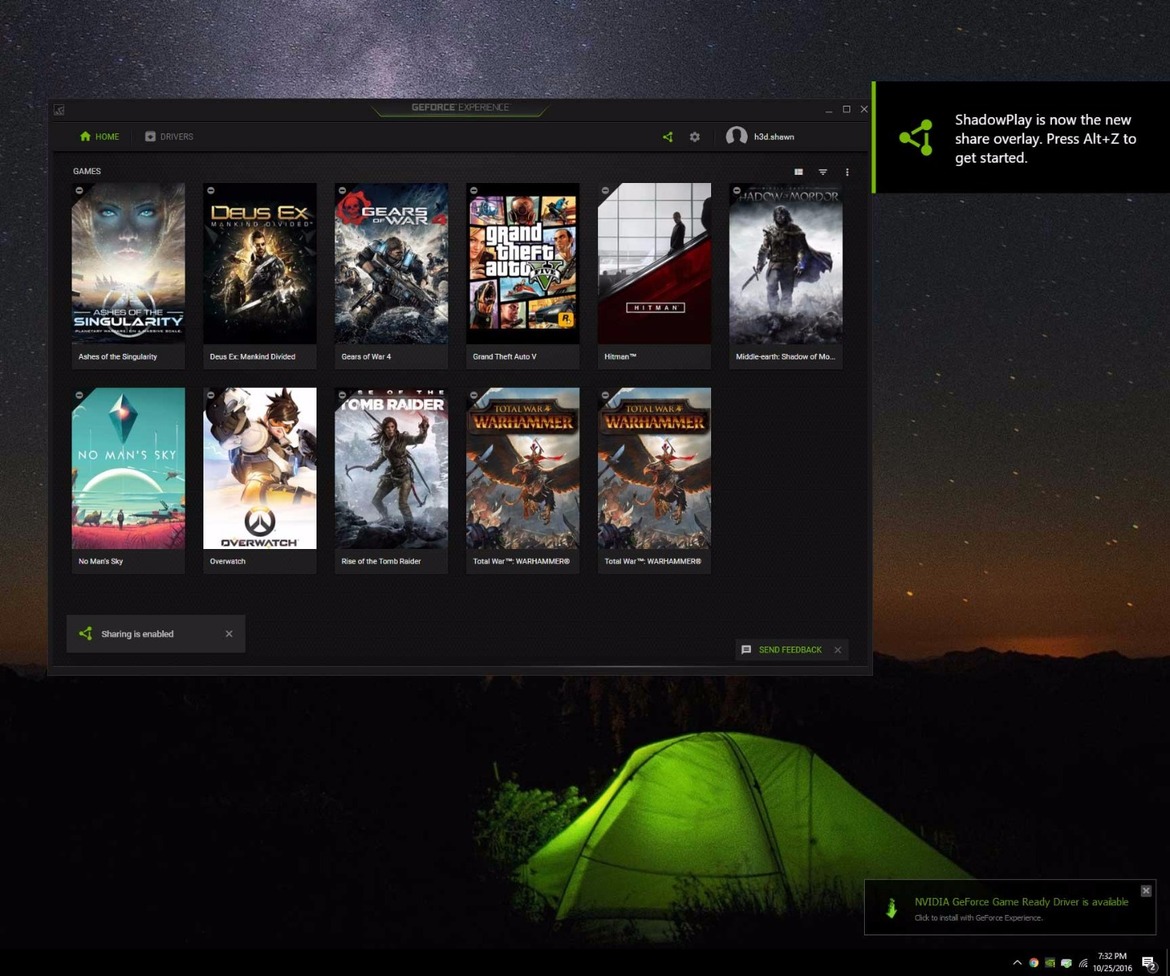Click optimization status icon on Shadow of Mordor
Image resolution: width=1170 pixels, height=976 pixels.
coord(736,190)
